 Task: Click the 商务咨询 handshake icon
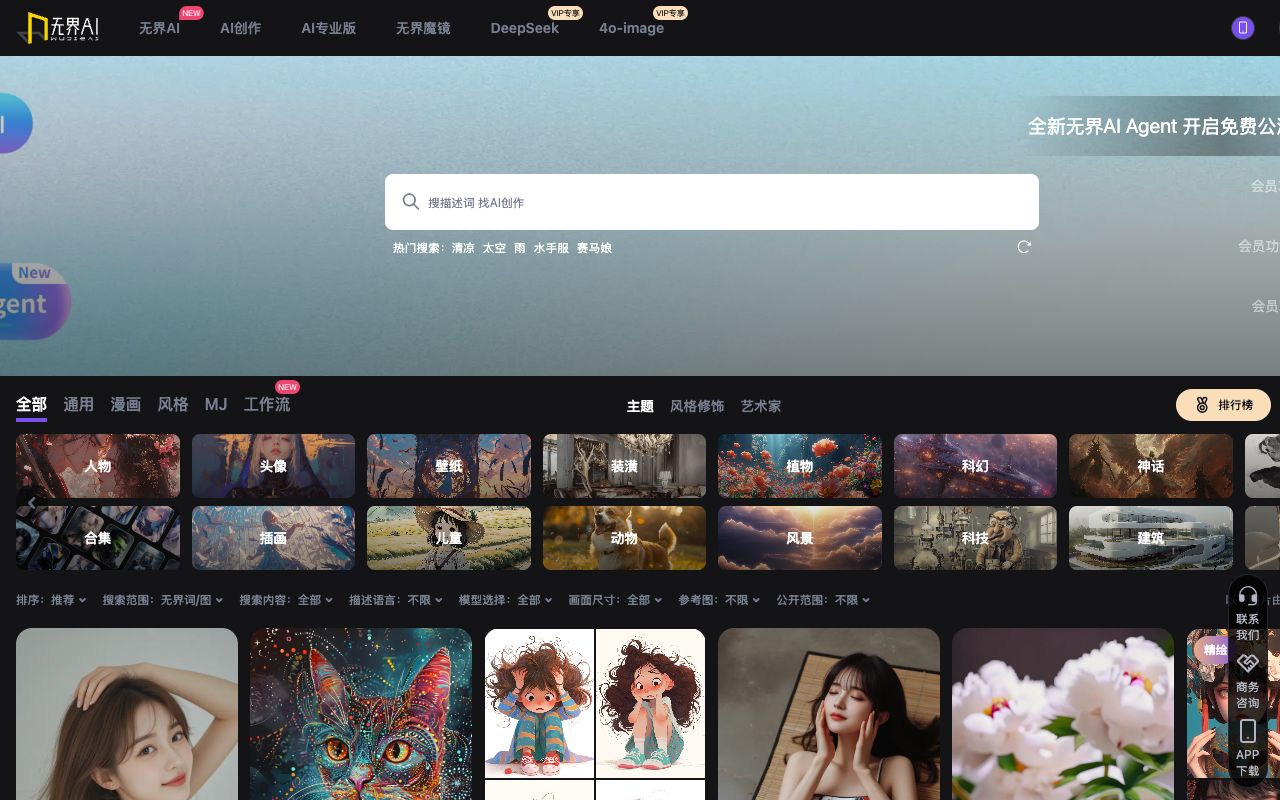1247,663
